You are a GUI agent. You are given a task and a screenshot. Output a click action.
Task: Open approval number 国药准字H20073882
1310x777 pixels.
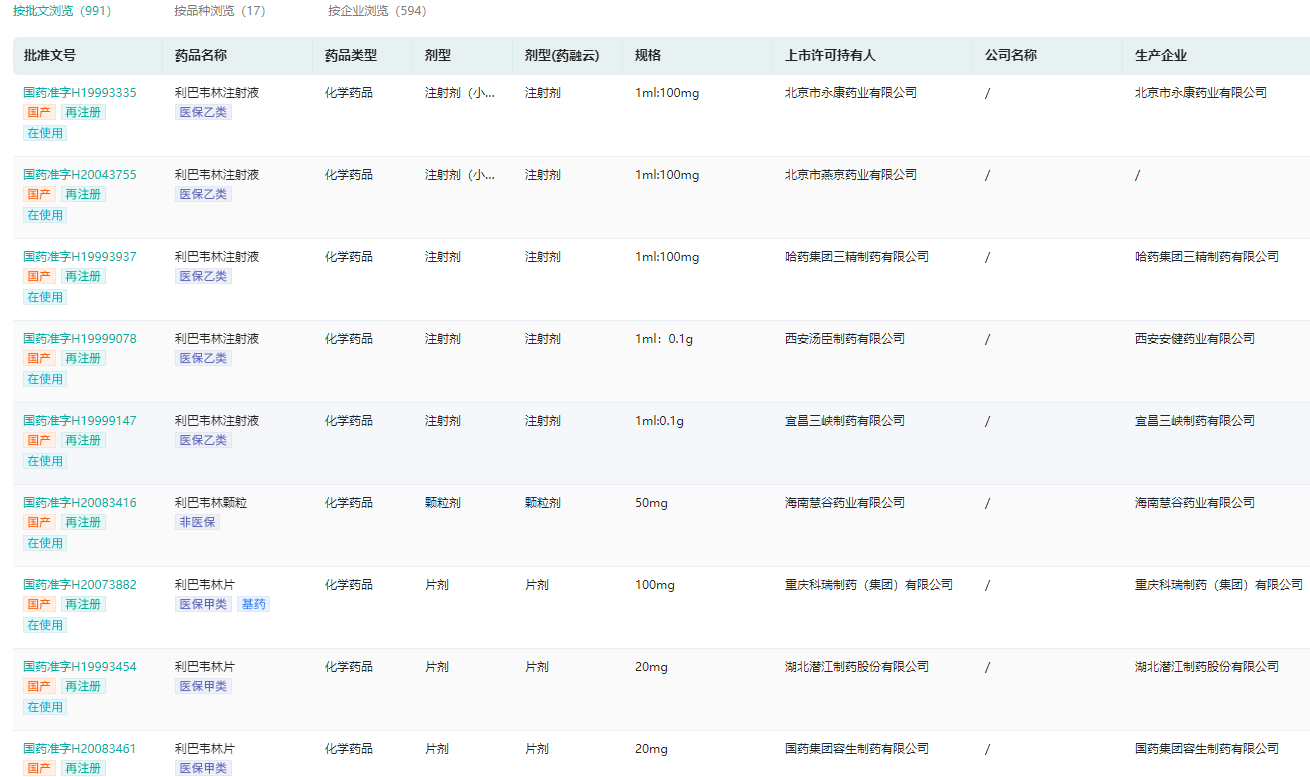click(x=80, y=585)
